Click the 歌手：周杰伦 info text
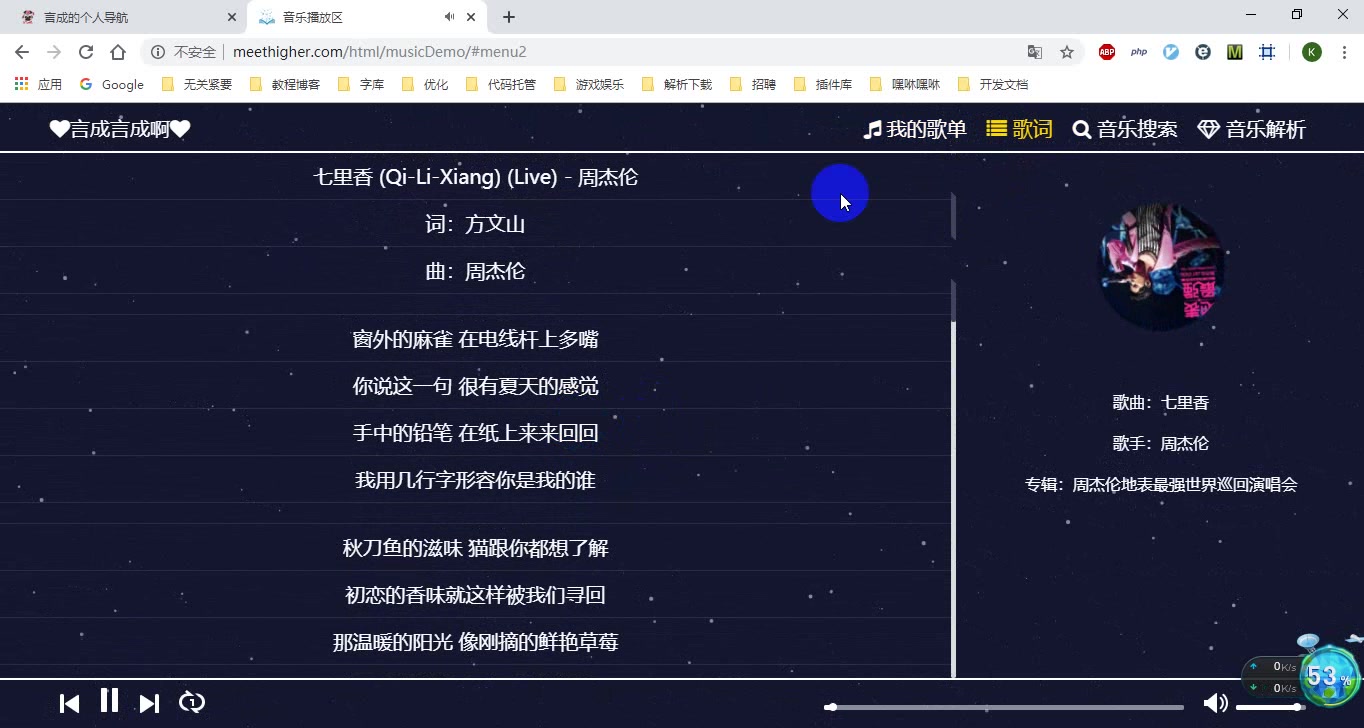This screenshot has width=1364, height=728. click(1161, 444)
